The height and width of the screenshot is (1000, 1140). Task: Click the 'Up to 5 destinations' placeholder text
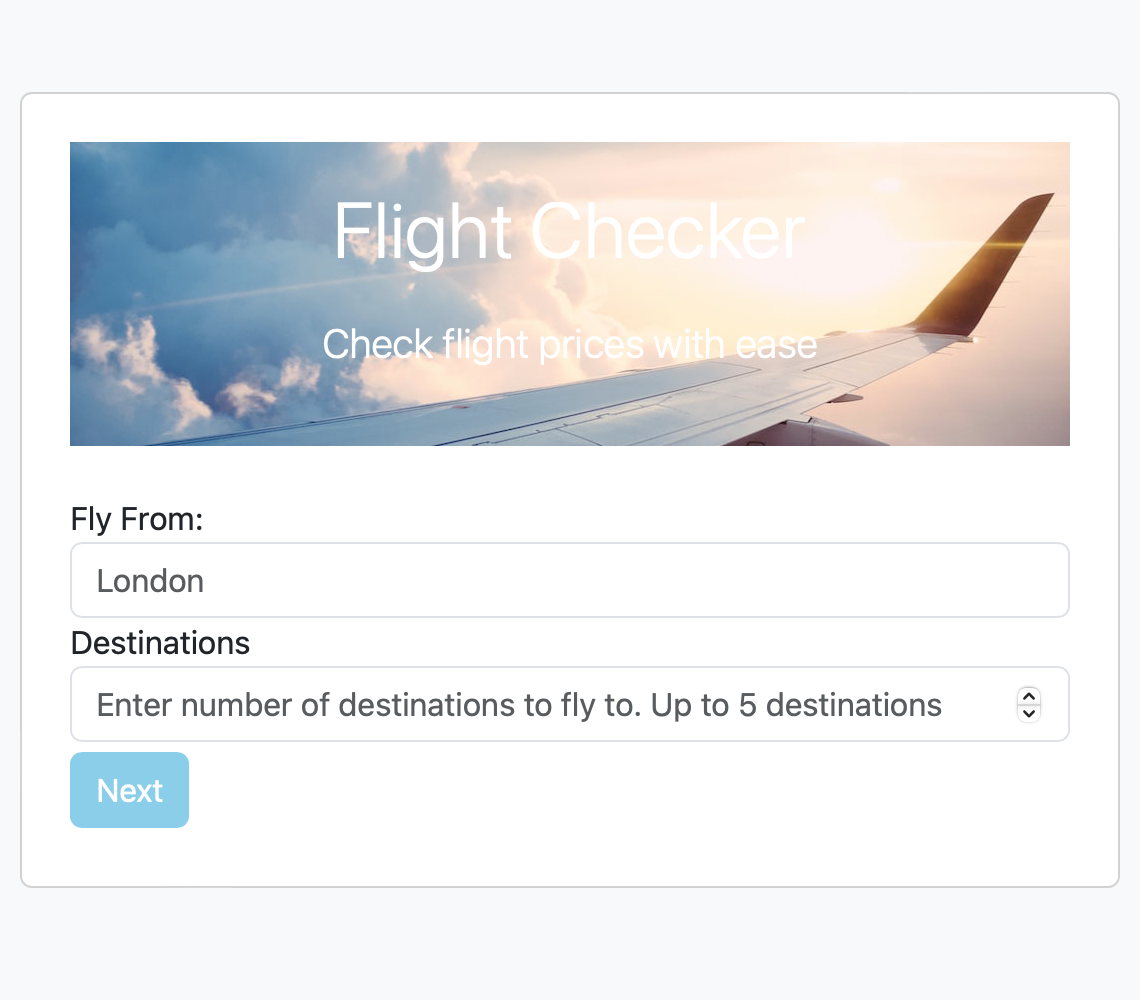[796, 705]
